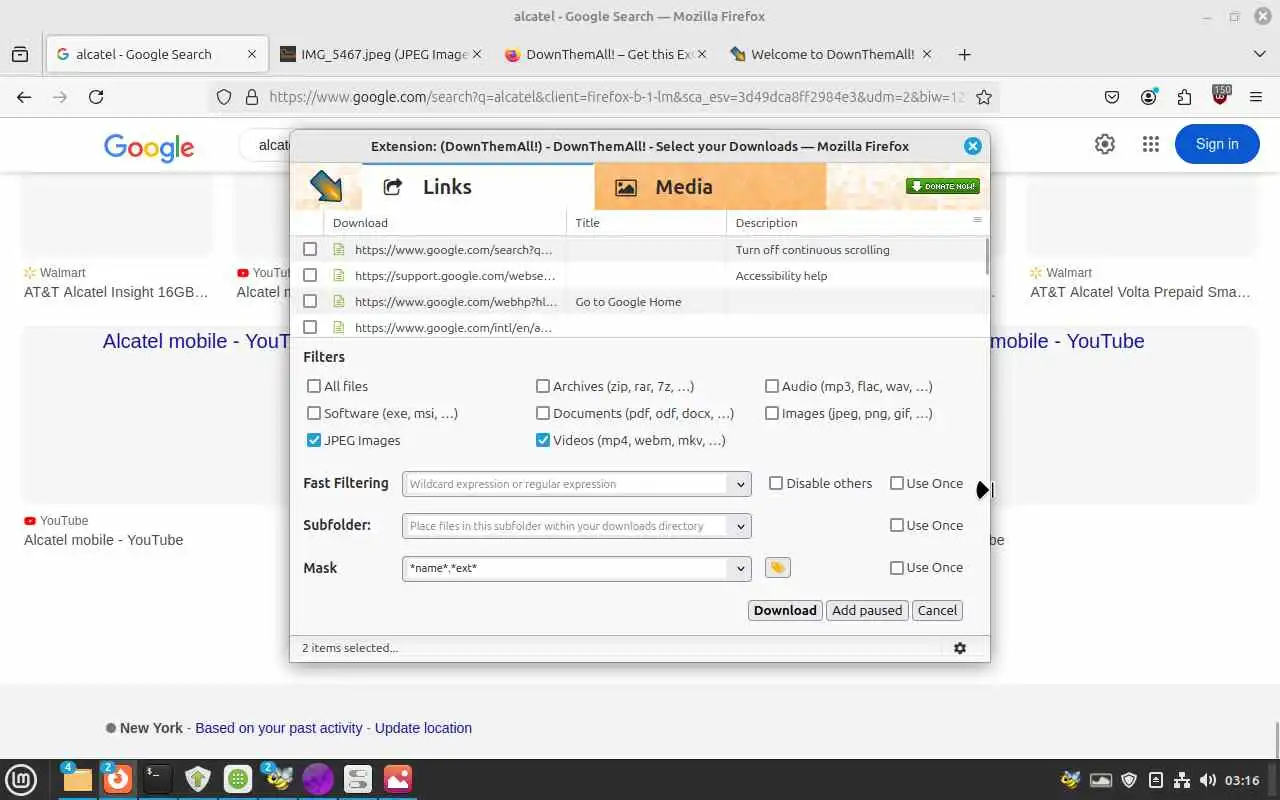
Task: Click the Google Sign in button
Action: (x=1217, y=144)
